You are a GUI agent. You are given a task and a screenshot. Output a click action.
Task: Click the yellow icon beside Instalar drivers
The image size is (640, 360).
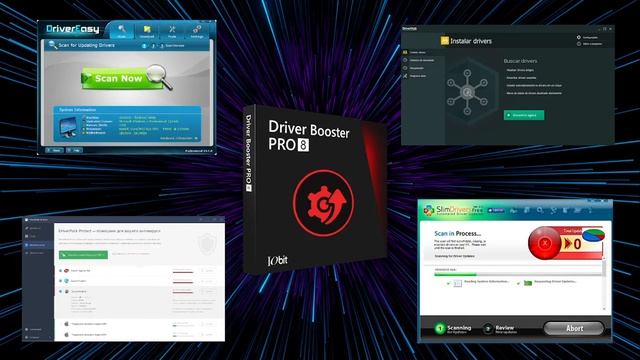pyautogui.click(x=444, y=40)
